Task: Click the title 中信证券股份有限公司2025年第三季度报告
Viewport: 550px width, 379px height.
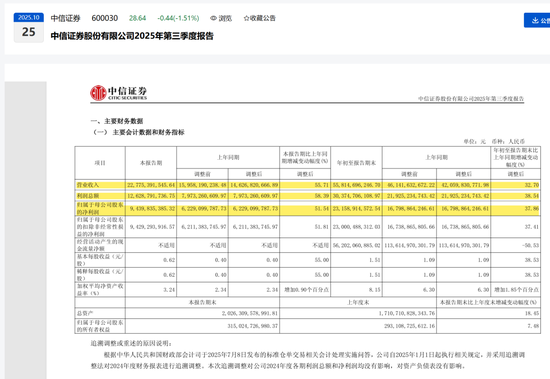Action: pyautogui.click(x=132, y=36)
